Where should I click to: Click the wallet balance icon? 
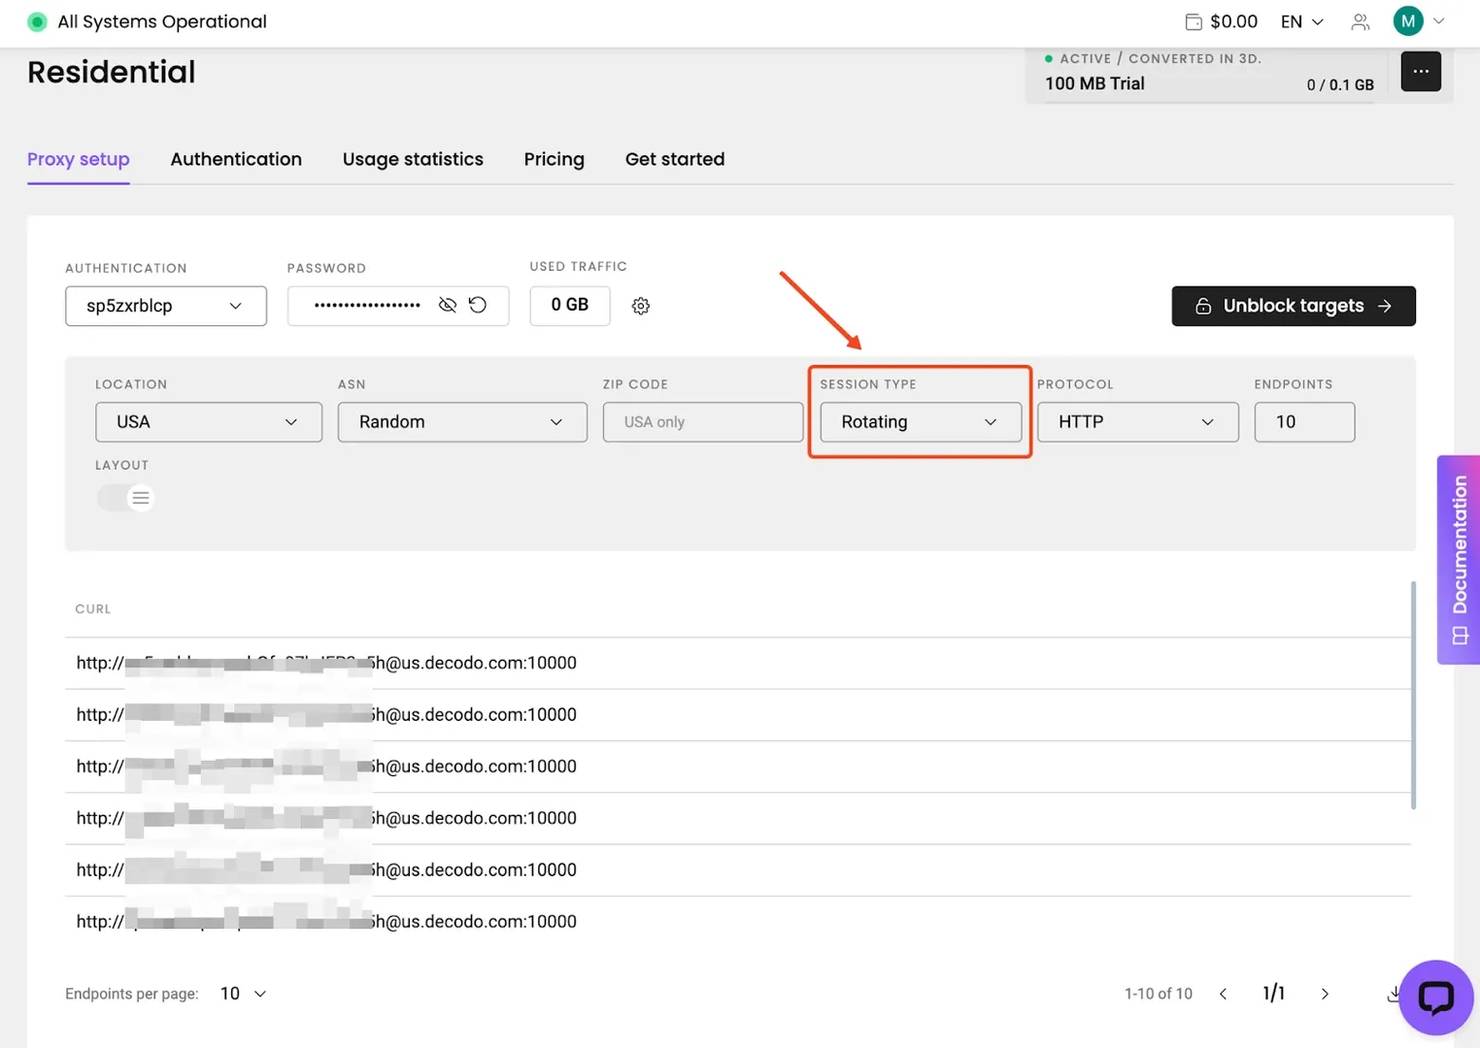tap(1193, 22)
